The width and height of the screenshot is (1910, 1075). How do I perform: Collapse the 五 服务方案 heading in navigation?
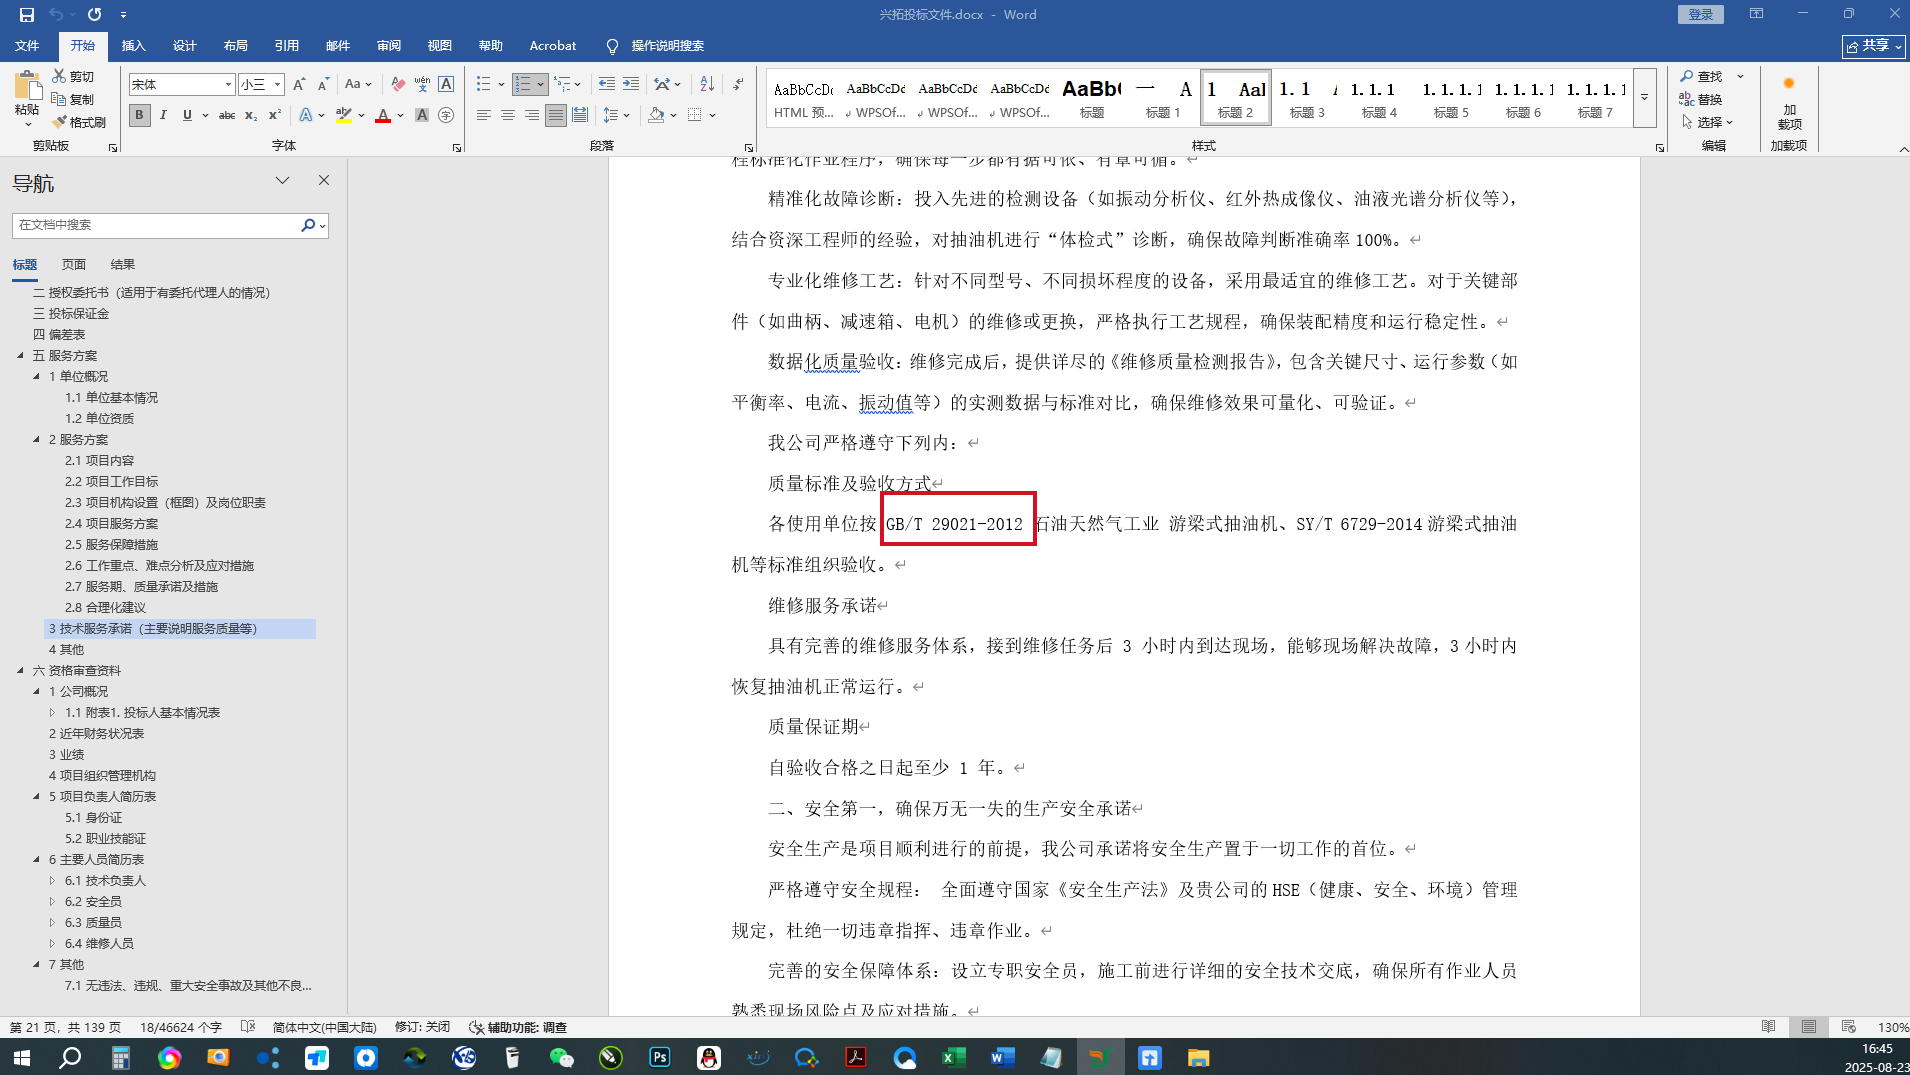[20, 355]
